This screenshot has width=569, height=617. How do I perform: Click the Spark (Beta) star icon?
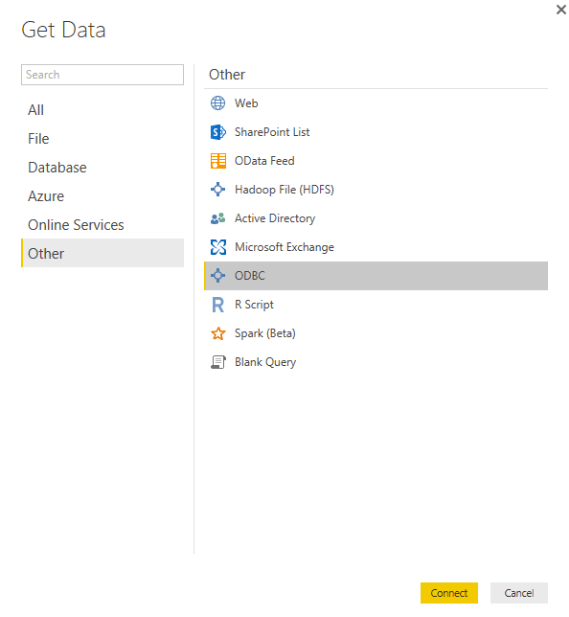(x=218, y=333)
